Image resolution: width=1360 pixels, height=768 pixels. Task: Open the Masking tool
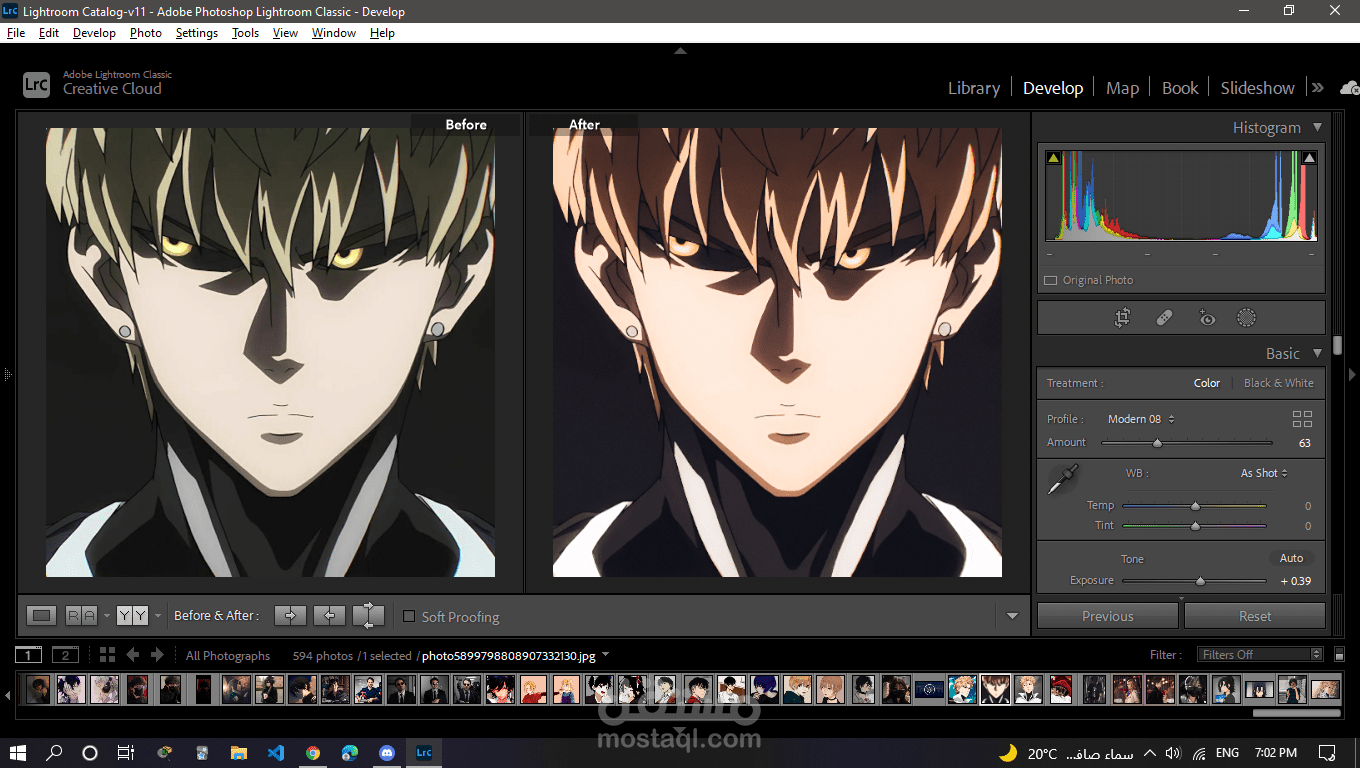(x=1246, y=318)
